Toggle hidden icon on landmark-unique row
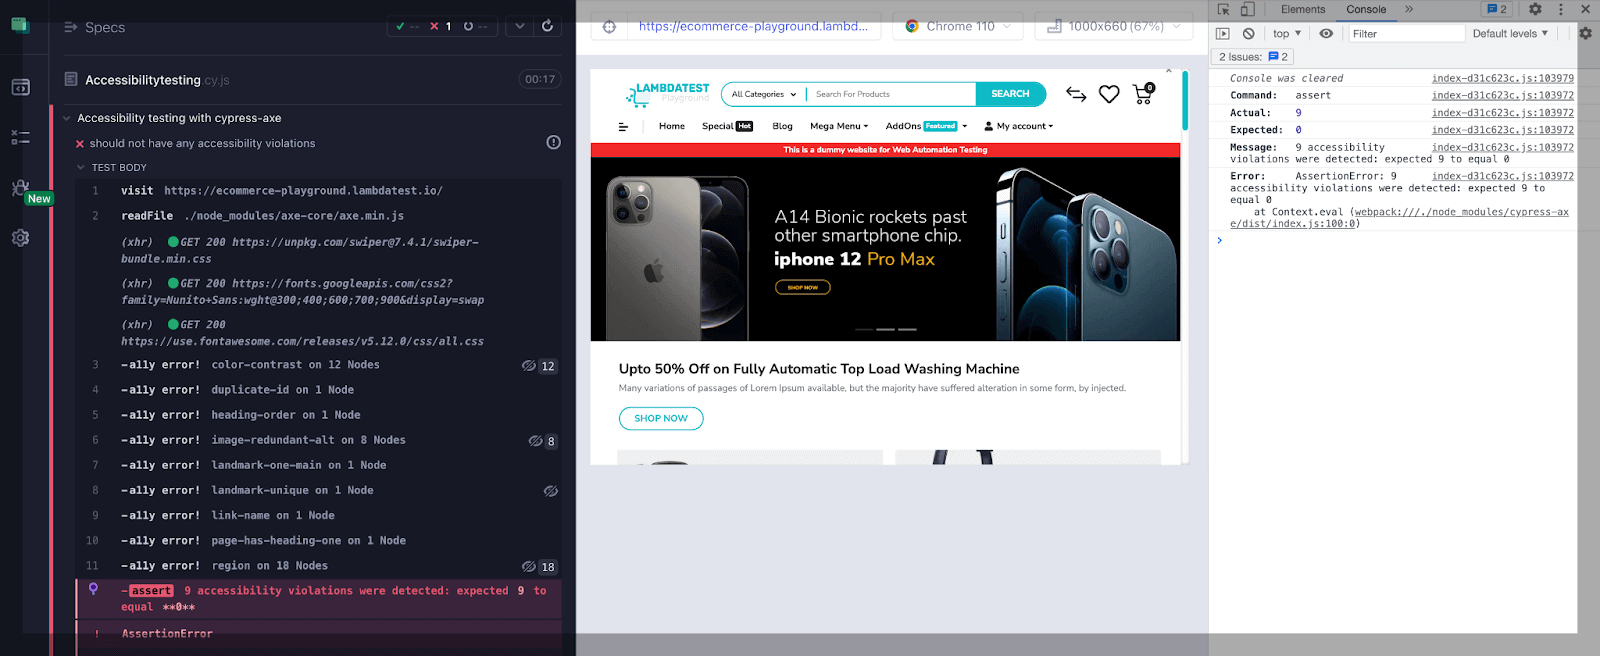The image size is (1600, 656). click(550, 491)
